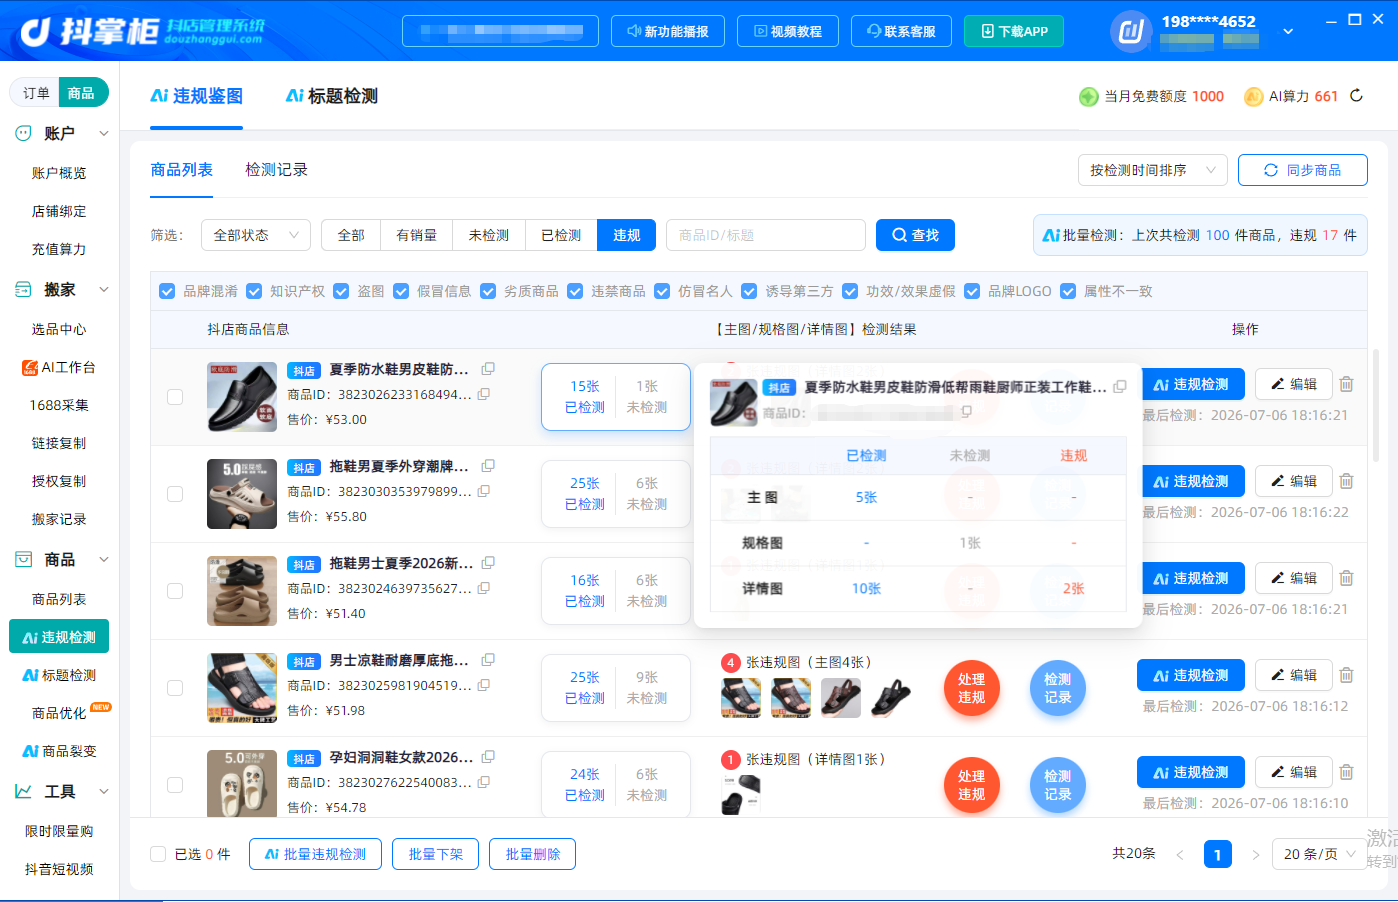Filter by 未检测 status tab

(489, 235)
